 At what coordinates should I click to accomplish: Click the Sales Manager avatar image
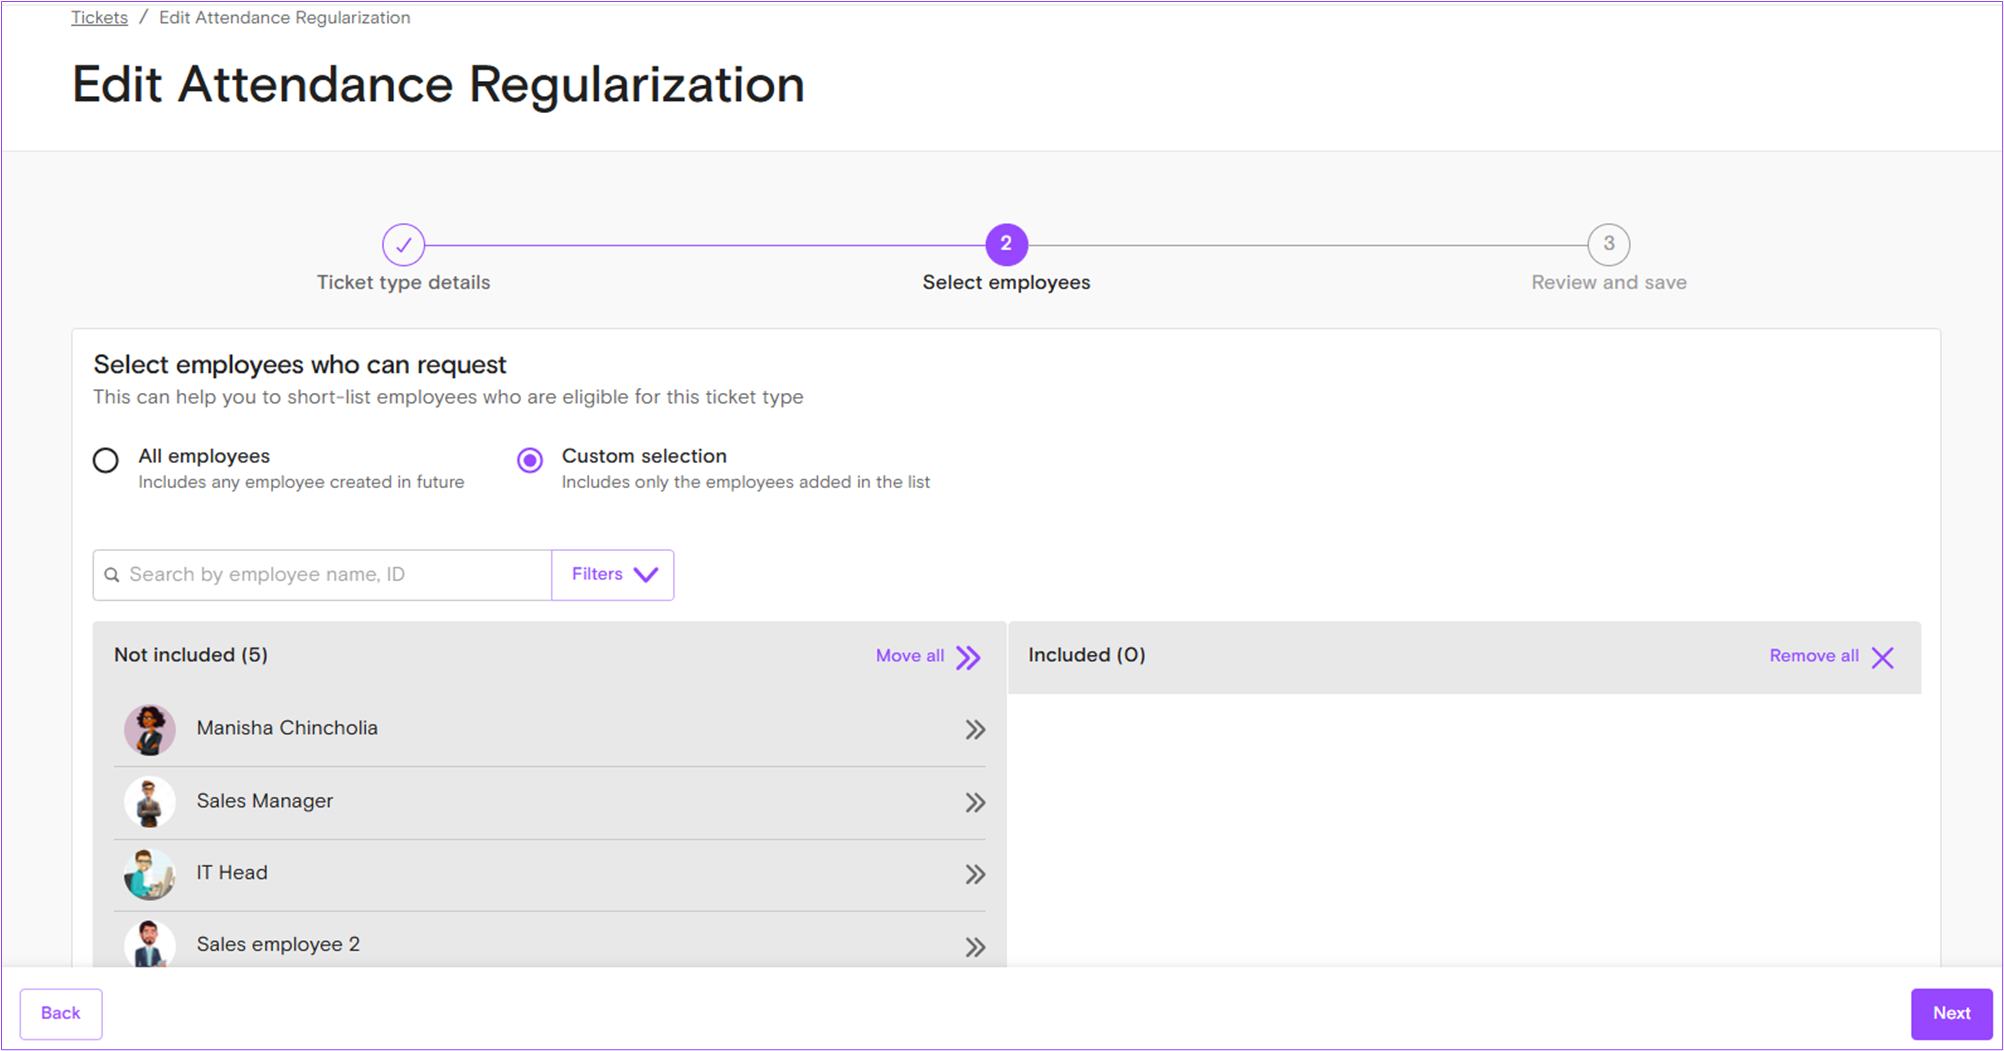(x=150, y=802)
